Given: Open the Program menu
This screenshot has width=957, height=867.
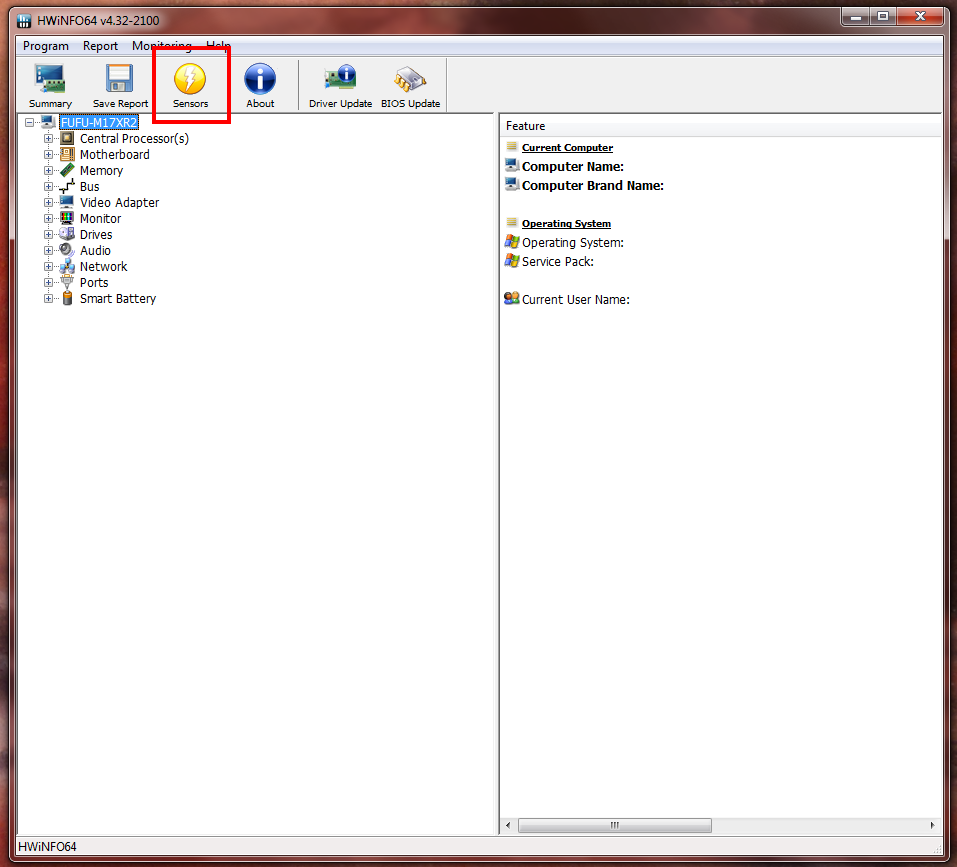Looking at the screenshot, I should [46, 46].
